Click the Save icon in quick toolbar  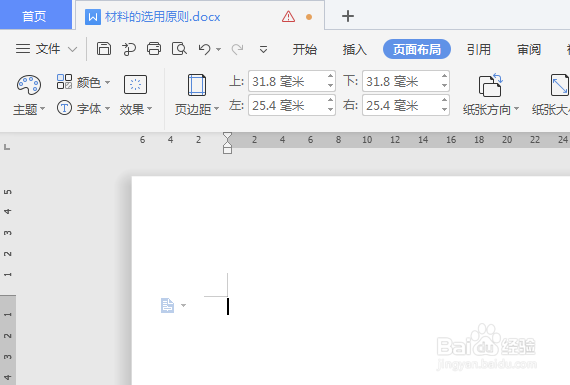(104, 49)
